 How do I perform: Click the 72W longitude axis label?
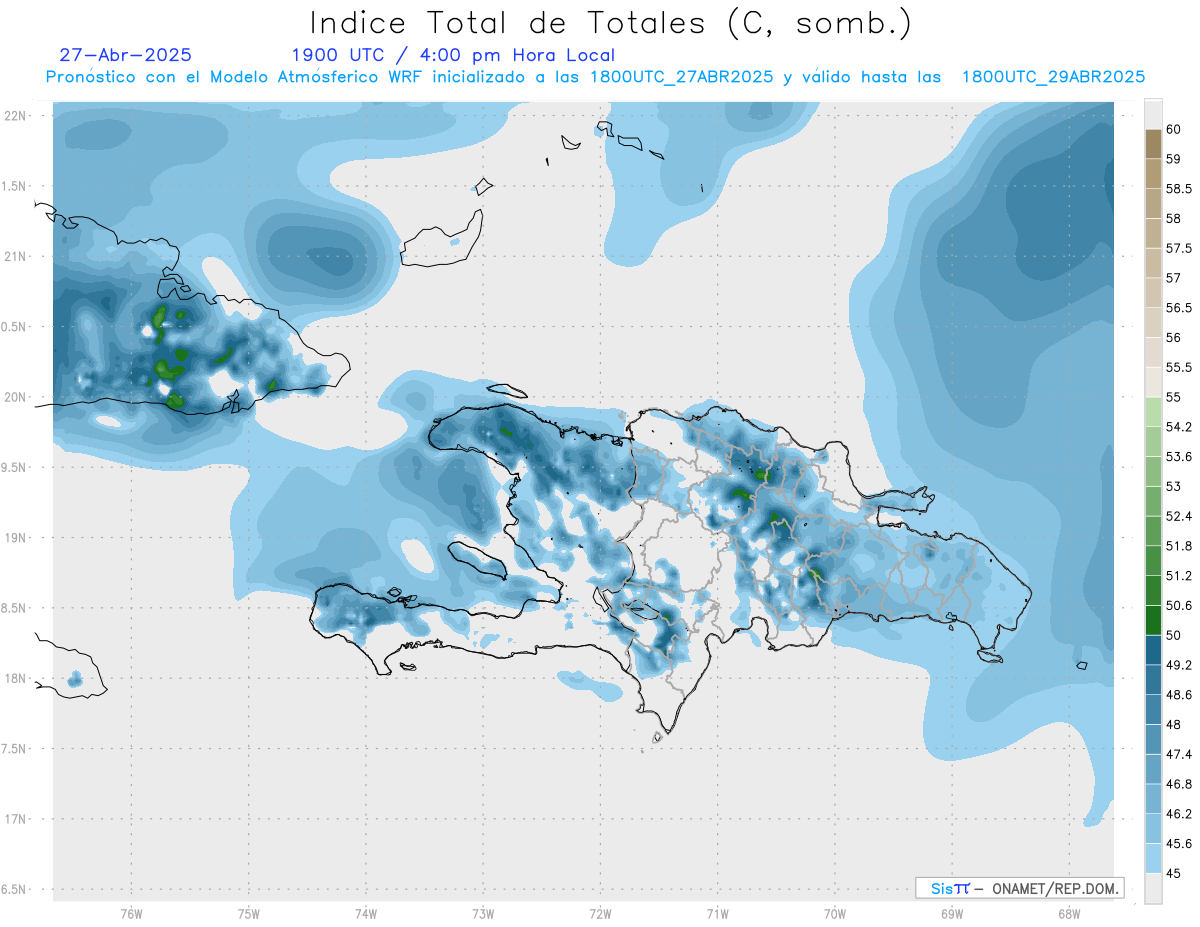point(600,914)
